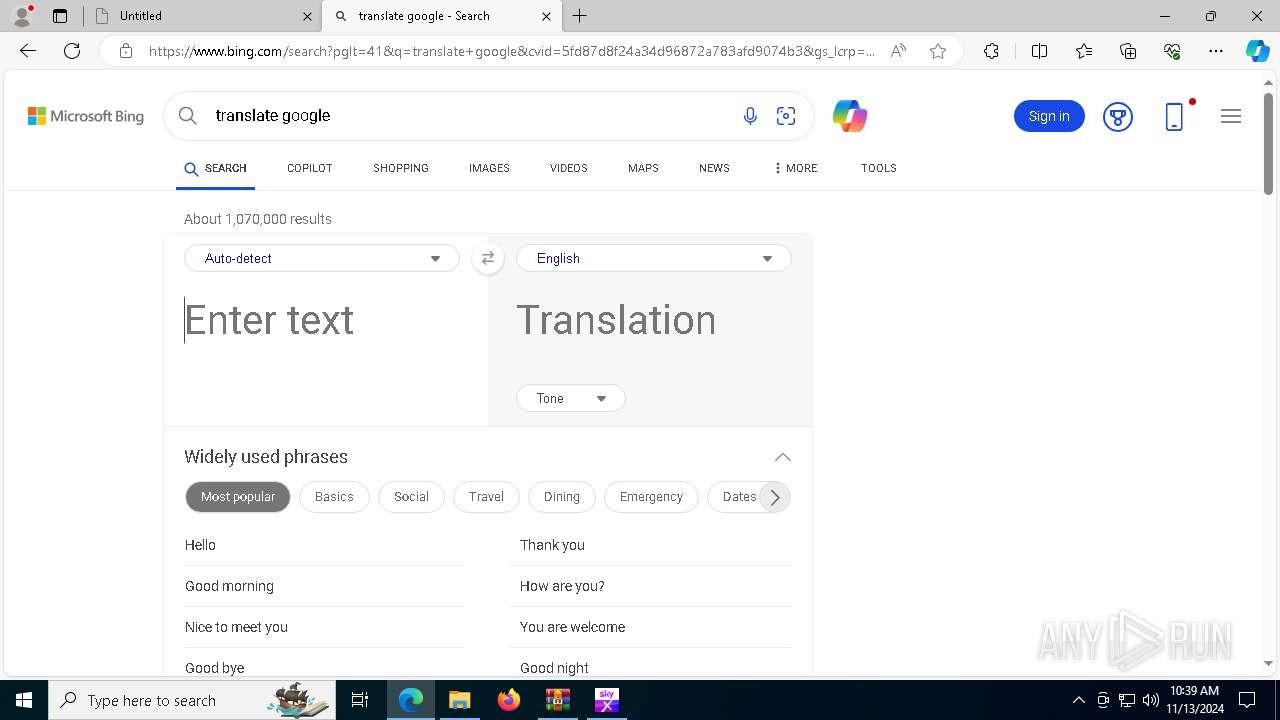Viewport: 1280px width, 720px height.
Task: Select Basics phrase category
Action: (x=334, y=497)
